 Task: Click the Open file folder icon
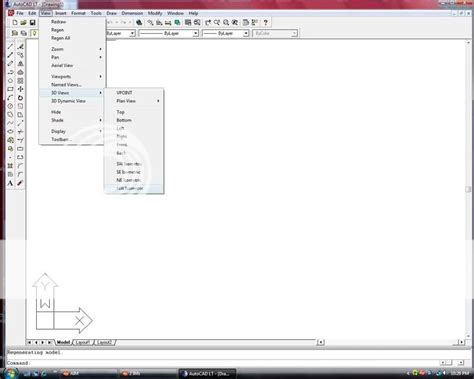click(x=23, y=23)
